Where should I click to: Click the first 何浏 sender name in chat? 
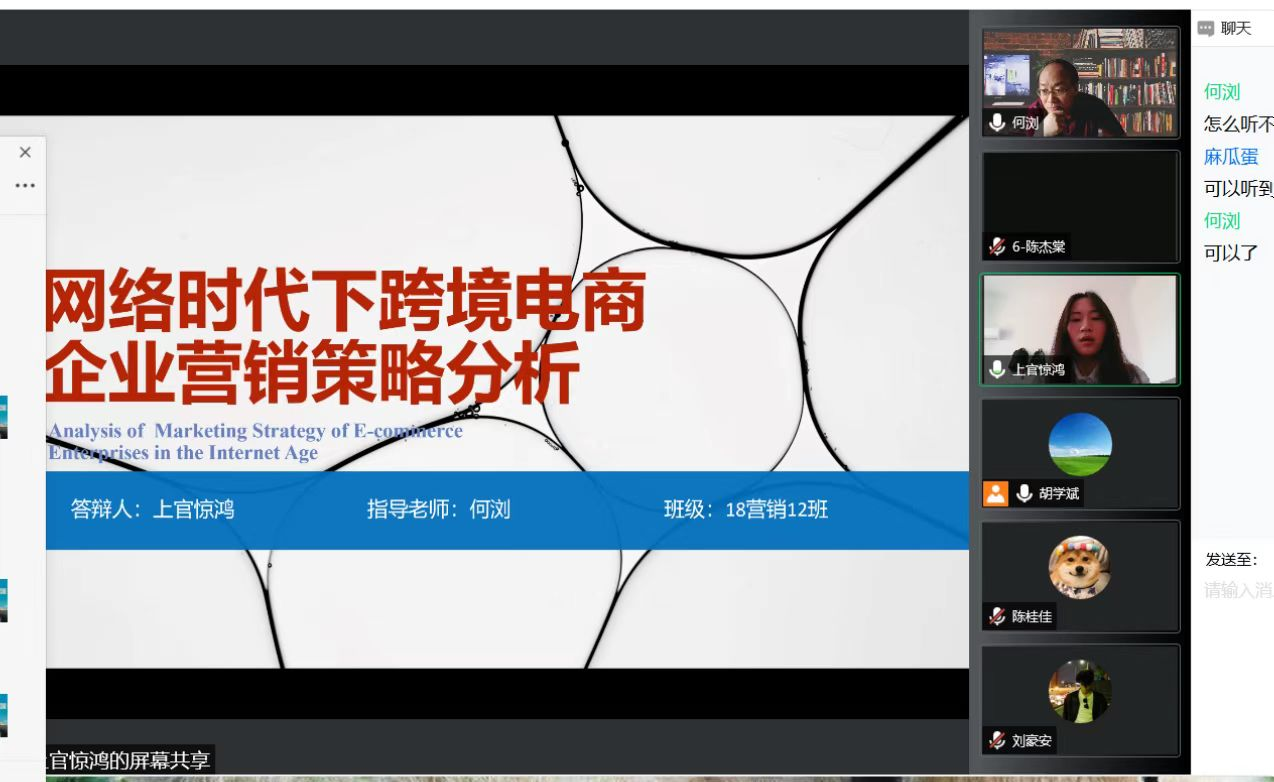coord(1222,92)
